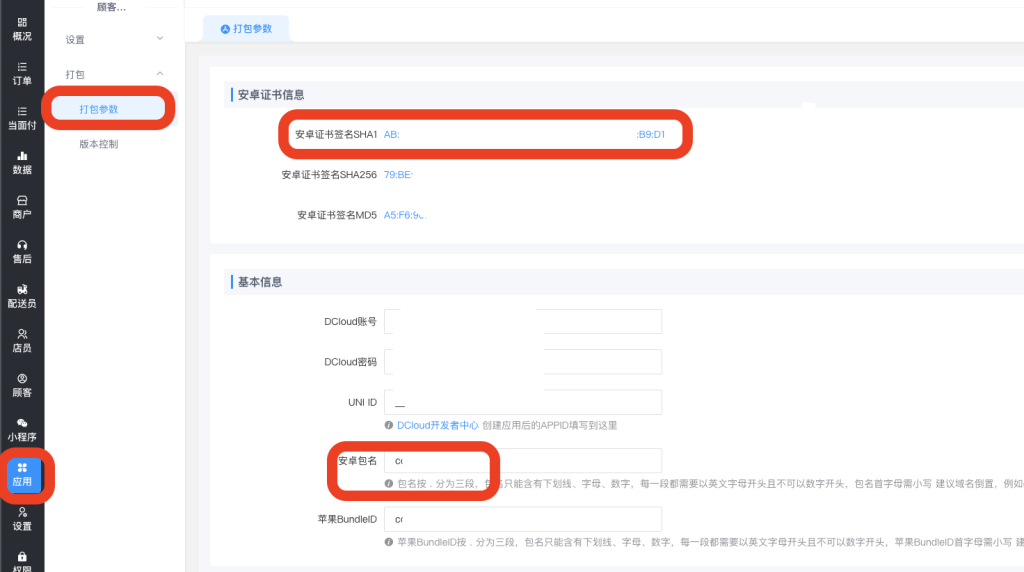Screen dimensions: 1024x572
Task: Open the 数据 data chart icon
Action: coord(22,162)
